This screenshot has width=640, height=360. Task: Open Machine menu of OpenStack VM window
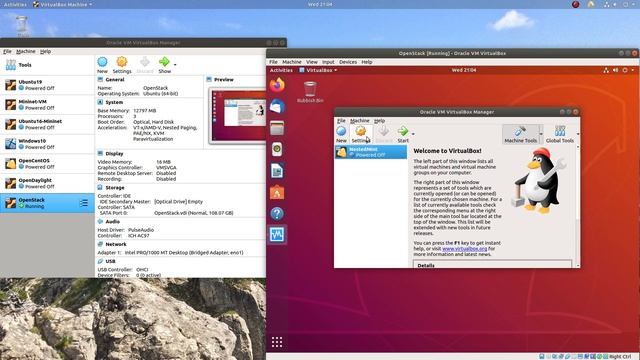292,62
